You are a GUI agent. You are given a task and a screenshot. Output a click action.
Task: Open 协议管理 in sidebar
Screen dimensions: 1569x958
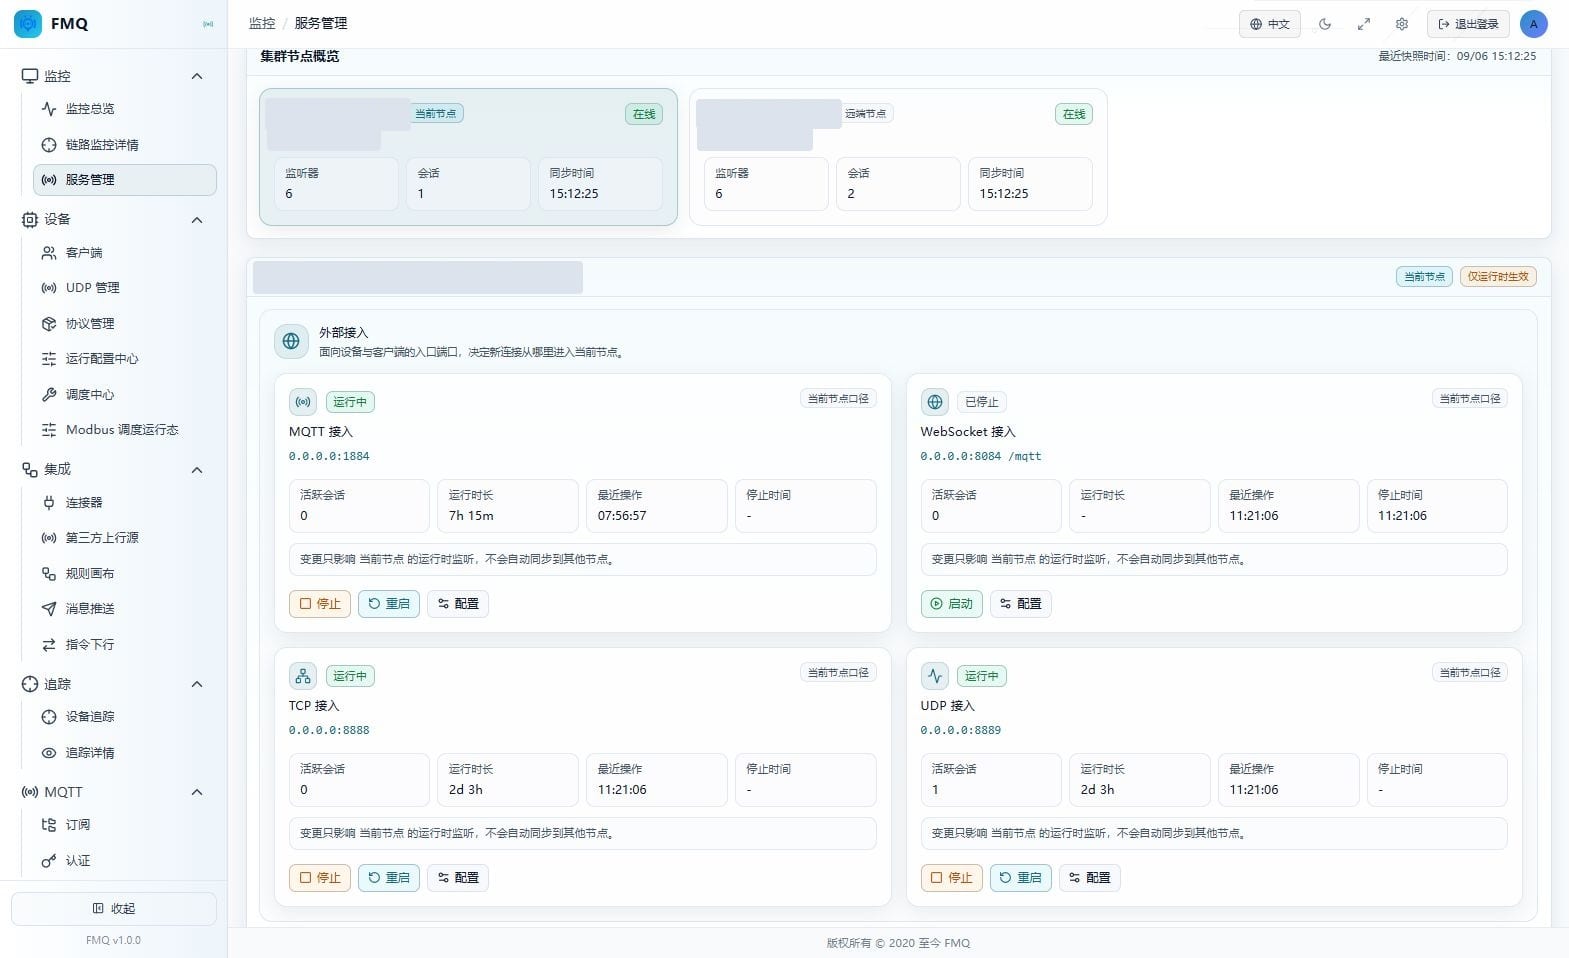coord(125,324)
